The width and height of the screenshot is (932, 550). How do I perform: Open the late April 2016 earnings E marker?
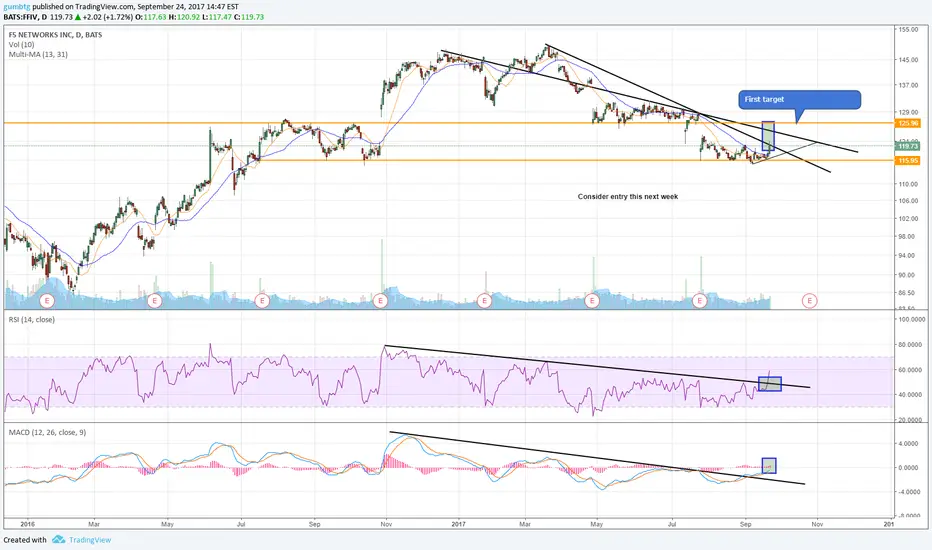[x=155, y=301]
